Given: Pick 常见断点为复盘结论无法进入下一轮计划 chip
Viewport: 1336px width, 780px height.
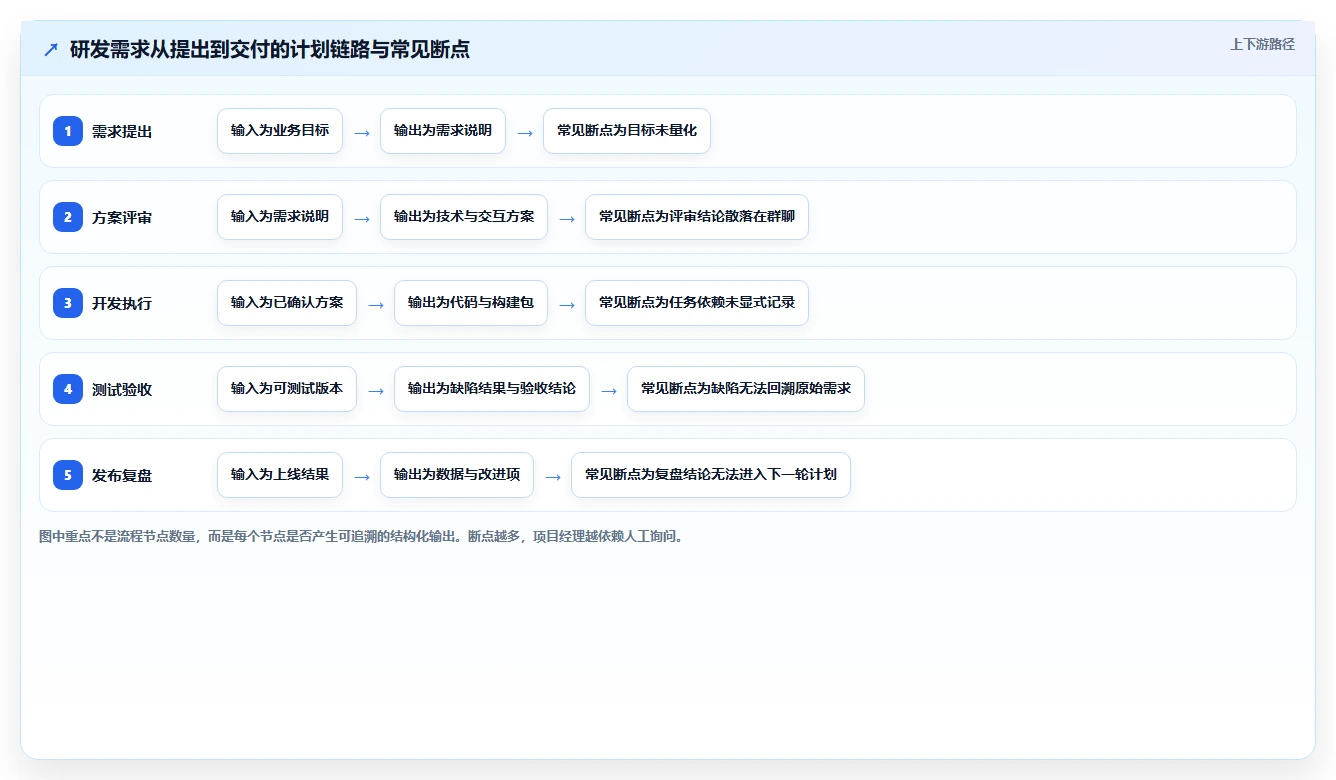Looking at the screenshot, I should (711, 475).
